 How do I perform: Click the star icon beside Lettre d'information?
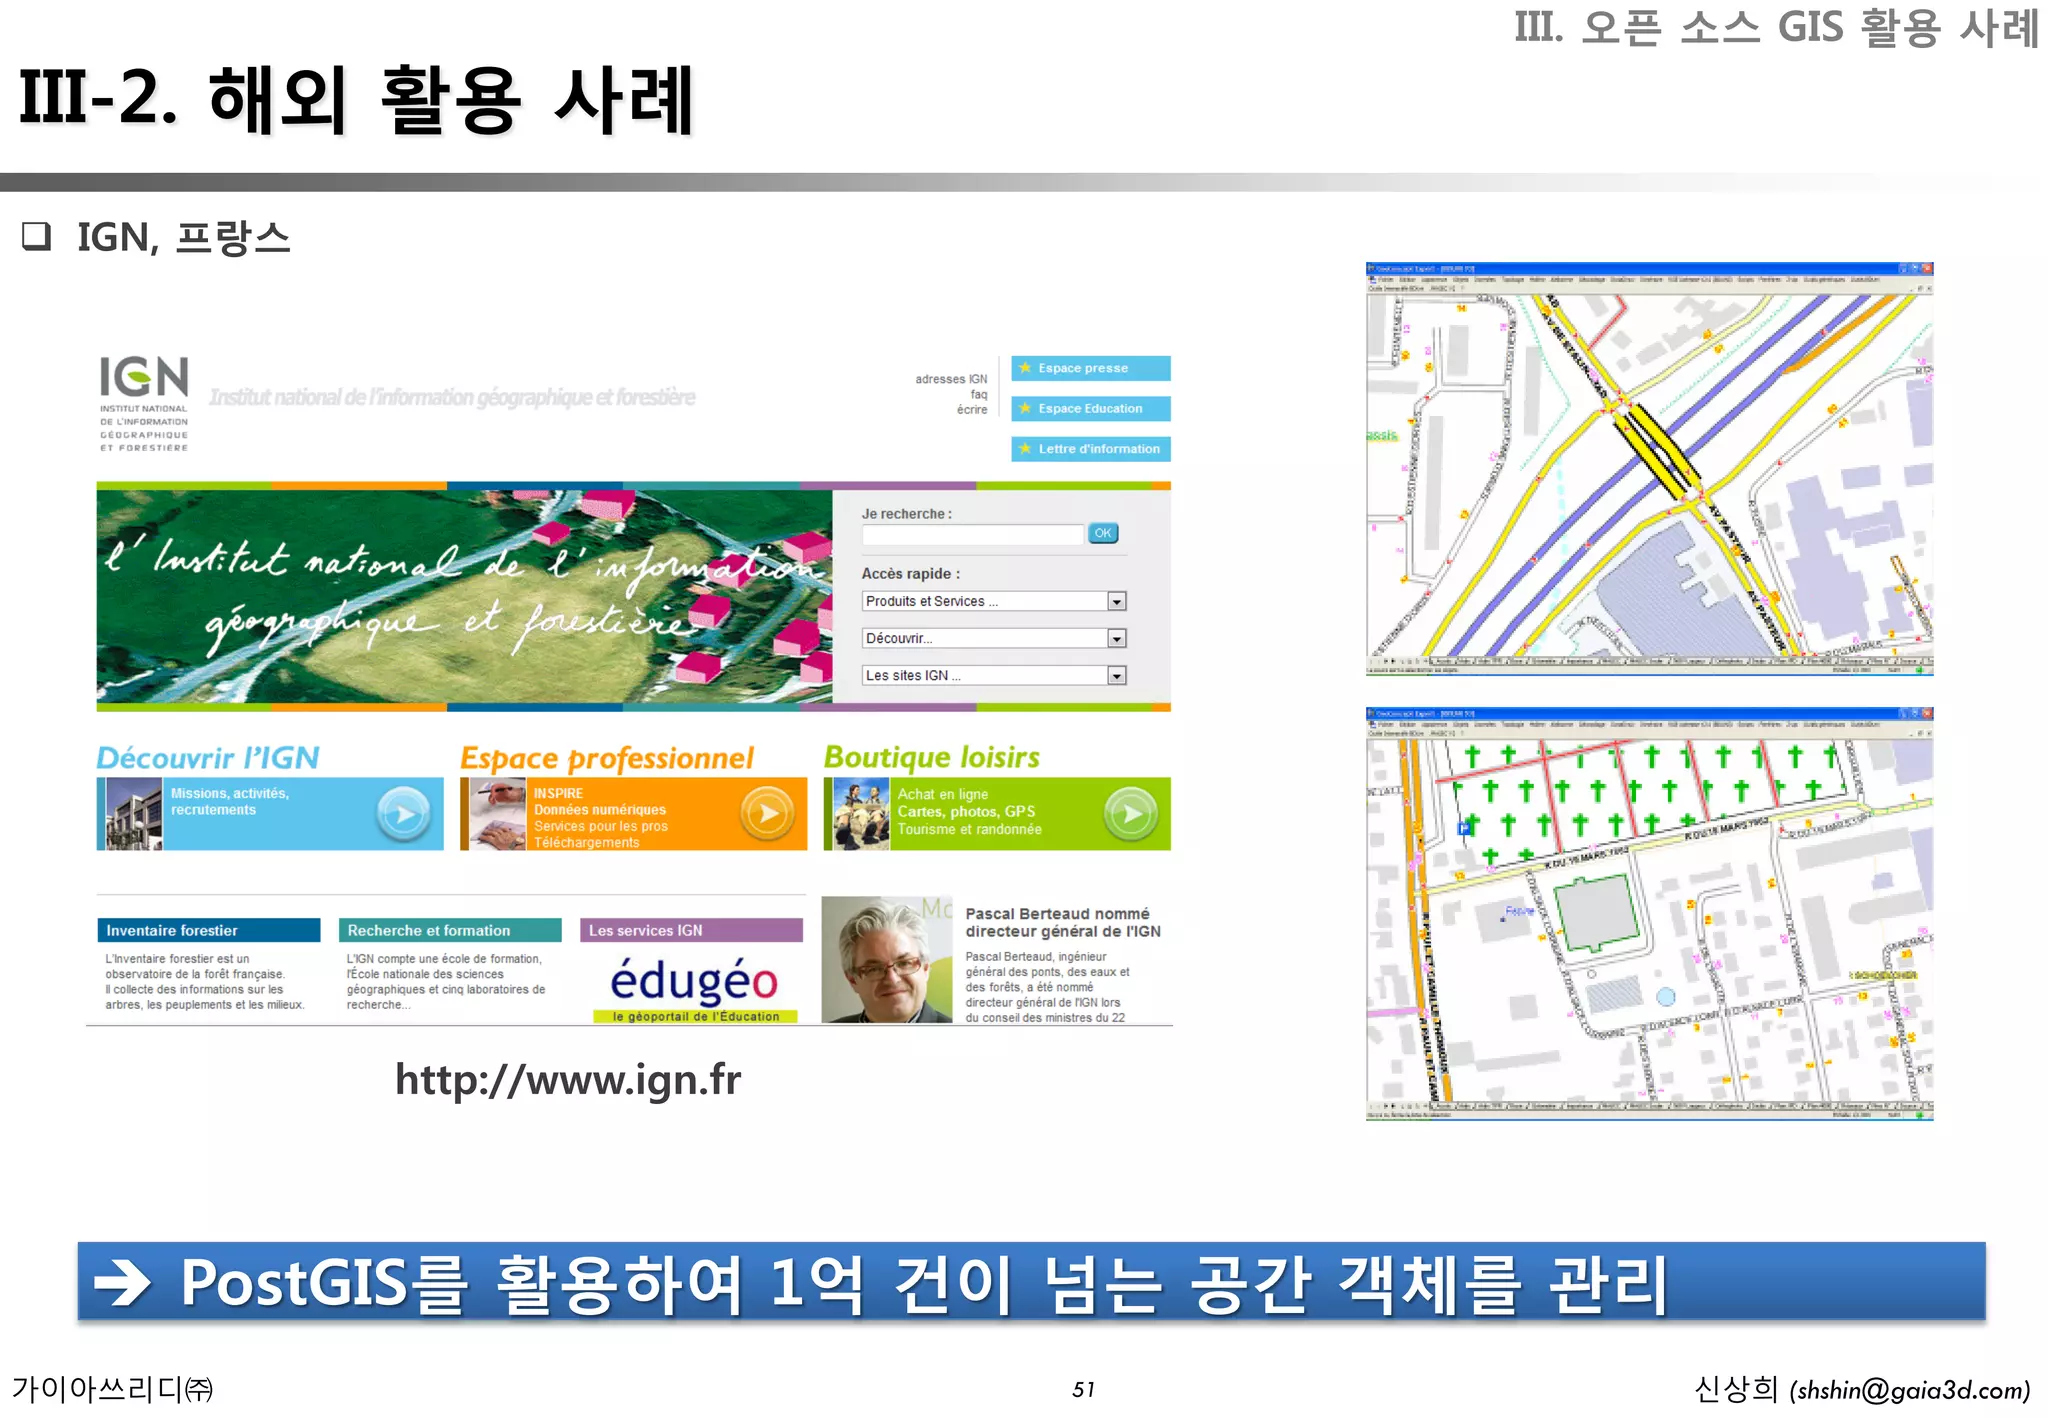pos(1025,449)
